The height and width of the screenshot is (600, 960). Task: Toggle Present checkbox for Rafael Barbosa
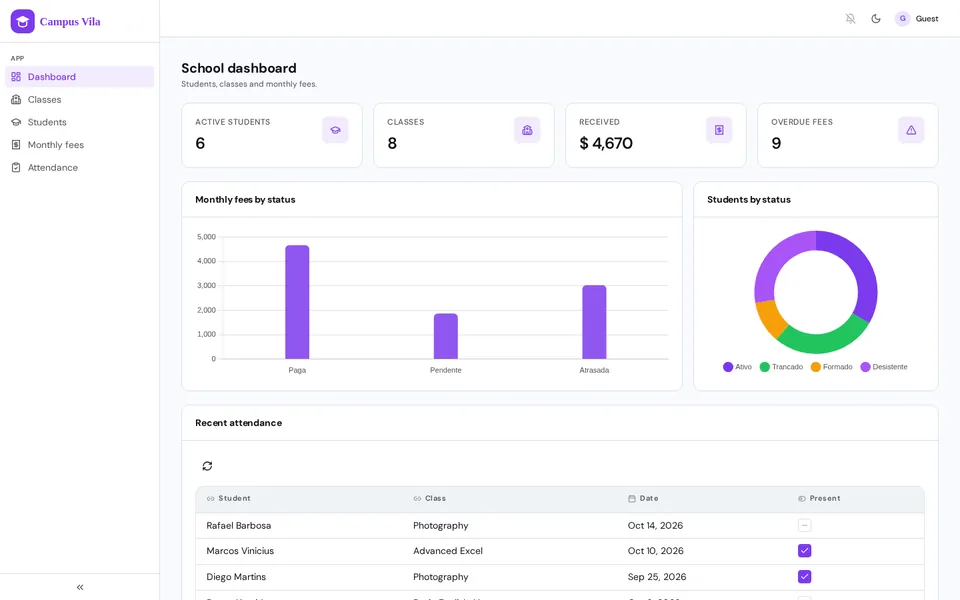[804, 525]
